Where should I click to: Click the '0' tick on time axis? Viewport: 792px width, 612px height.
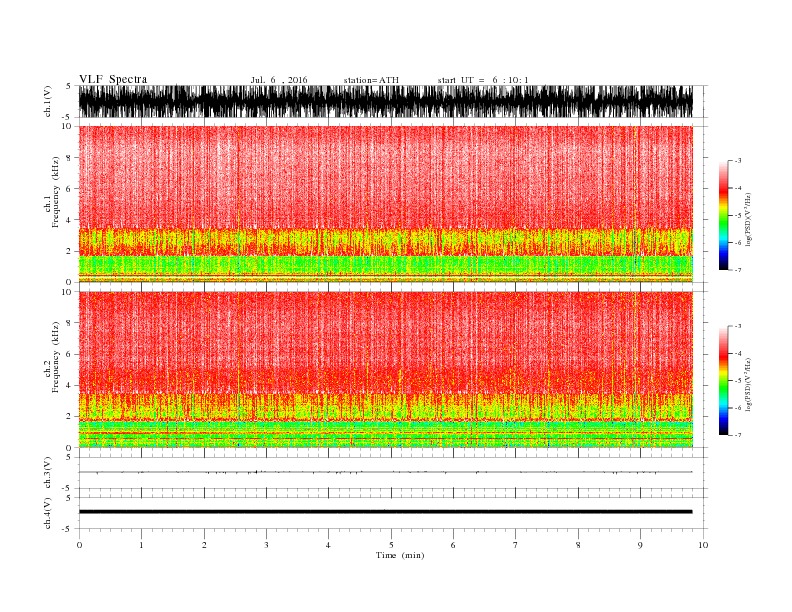[79, 545]
